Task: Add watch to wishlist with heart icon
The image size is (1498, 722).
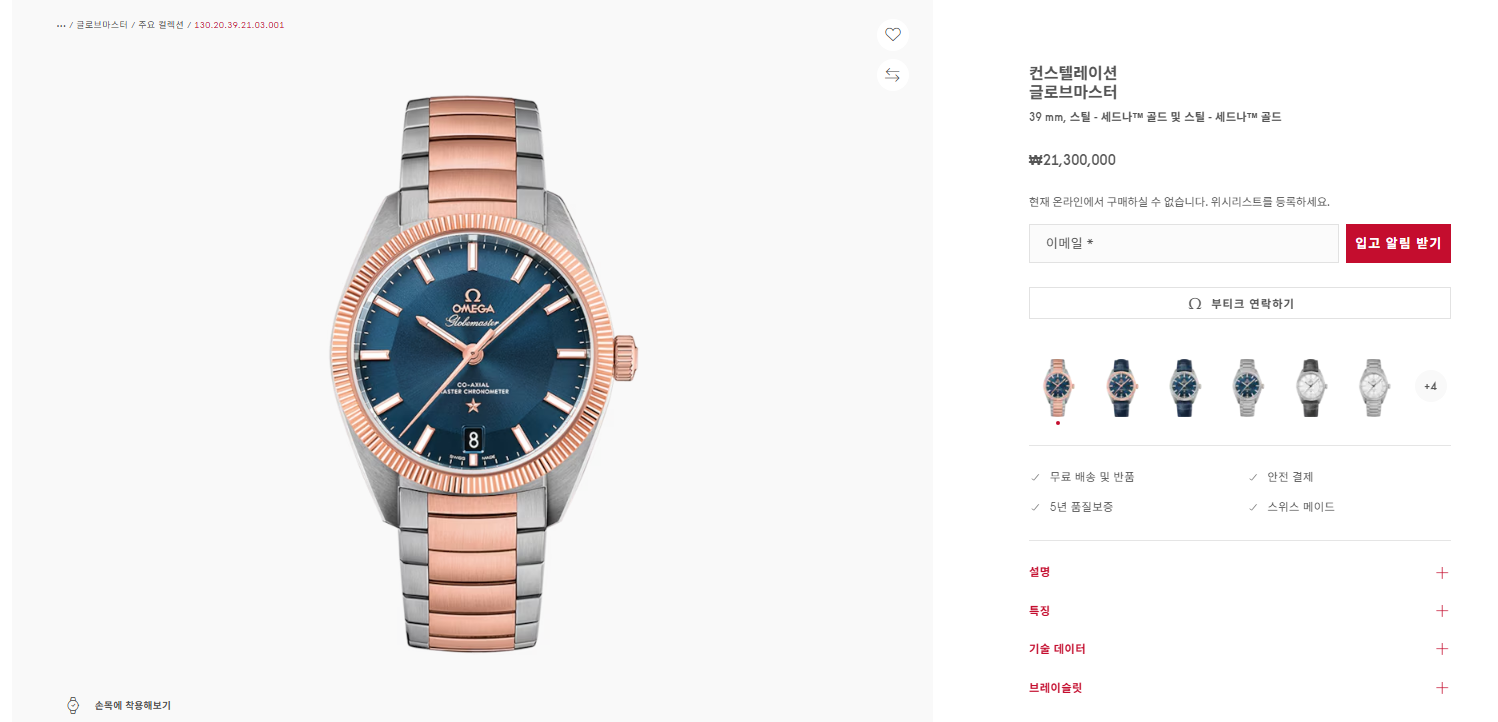Action: (893, 34)
